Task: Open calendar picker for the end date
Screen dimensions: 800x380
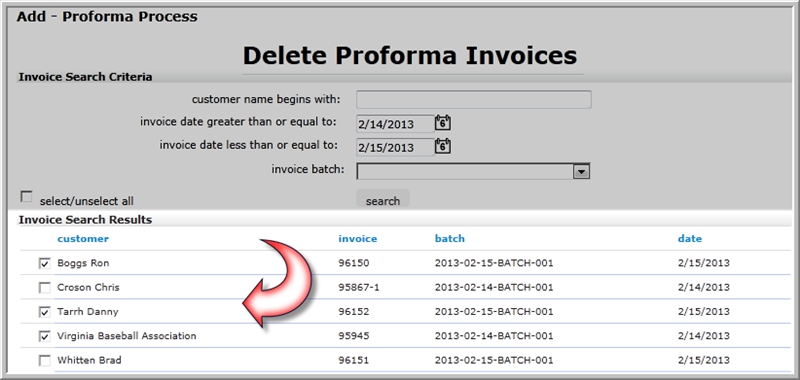Action: (443, 146)
